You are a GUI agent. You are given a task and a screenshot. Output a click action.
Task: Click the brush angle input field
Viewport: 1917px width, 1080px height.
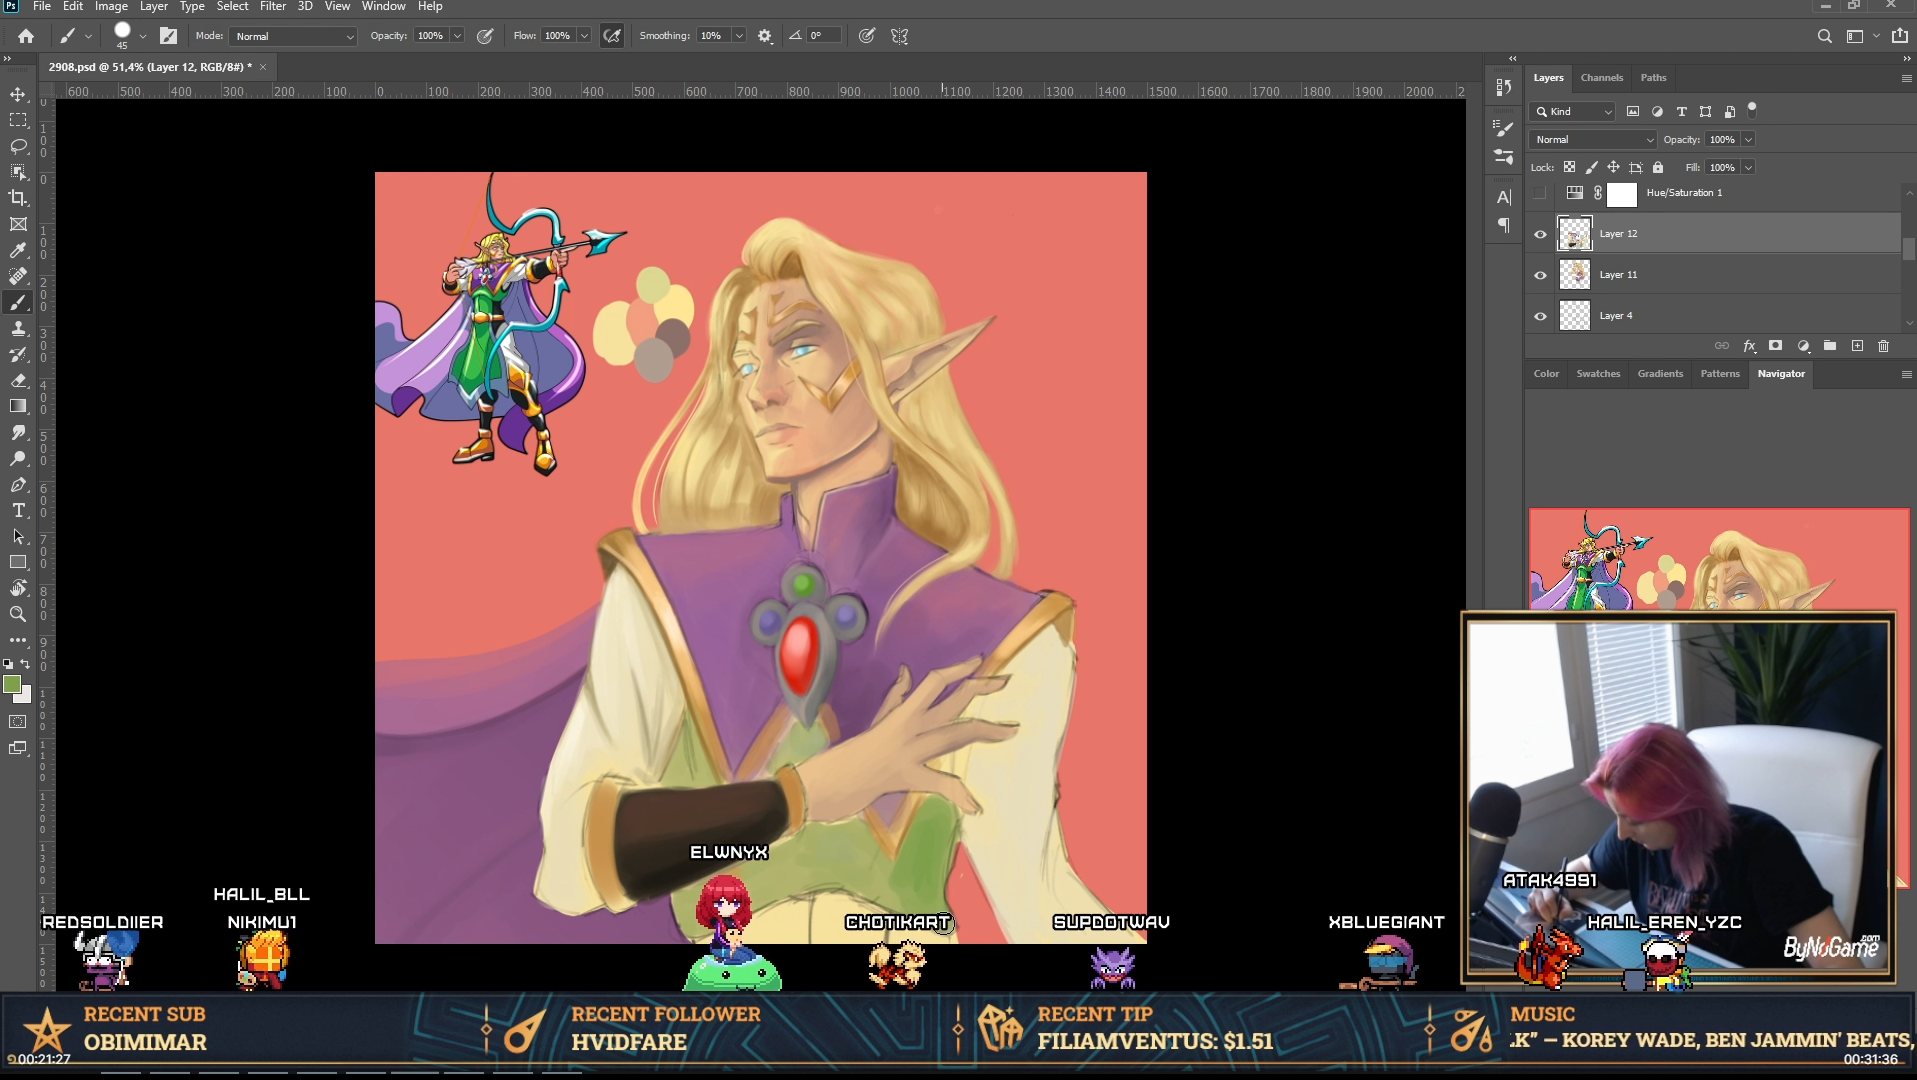coord(824,36)
